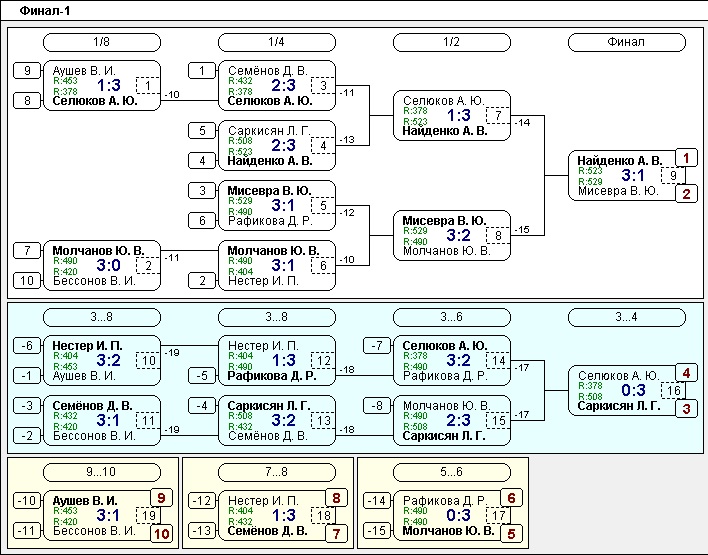Click score 0:3 in 5...6 match
Image resolution: width=708 pixels, height=555 pixels.
point(458,515)
